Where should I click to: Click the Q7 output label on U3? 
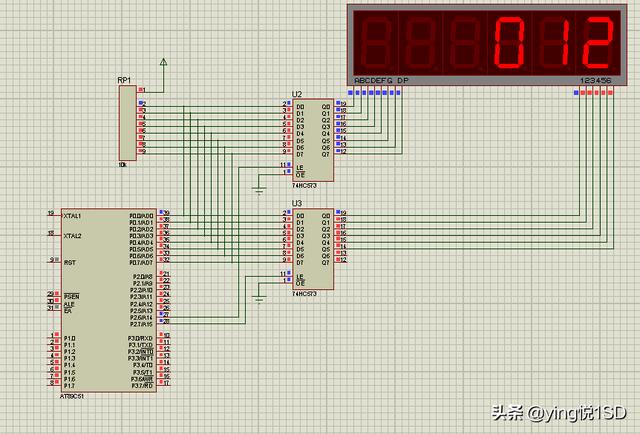(x=326, y=263)
